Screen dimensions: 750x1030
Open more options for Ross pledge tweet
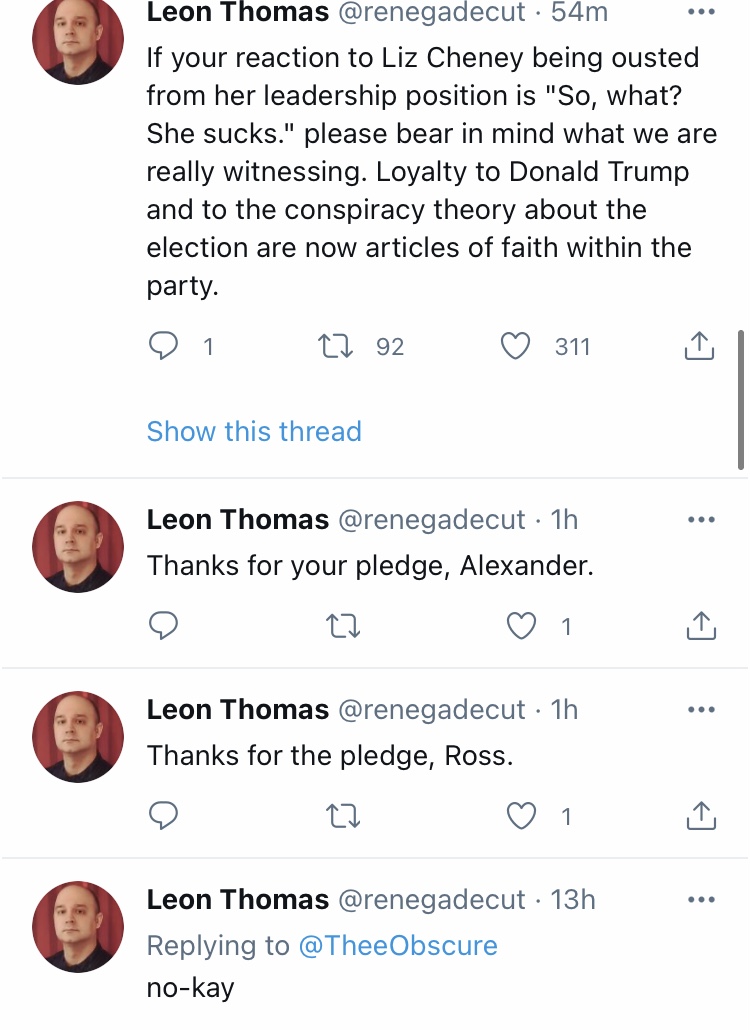[x=701, y=709]
